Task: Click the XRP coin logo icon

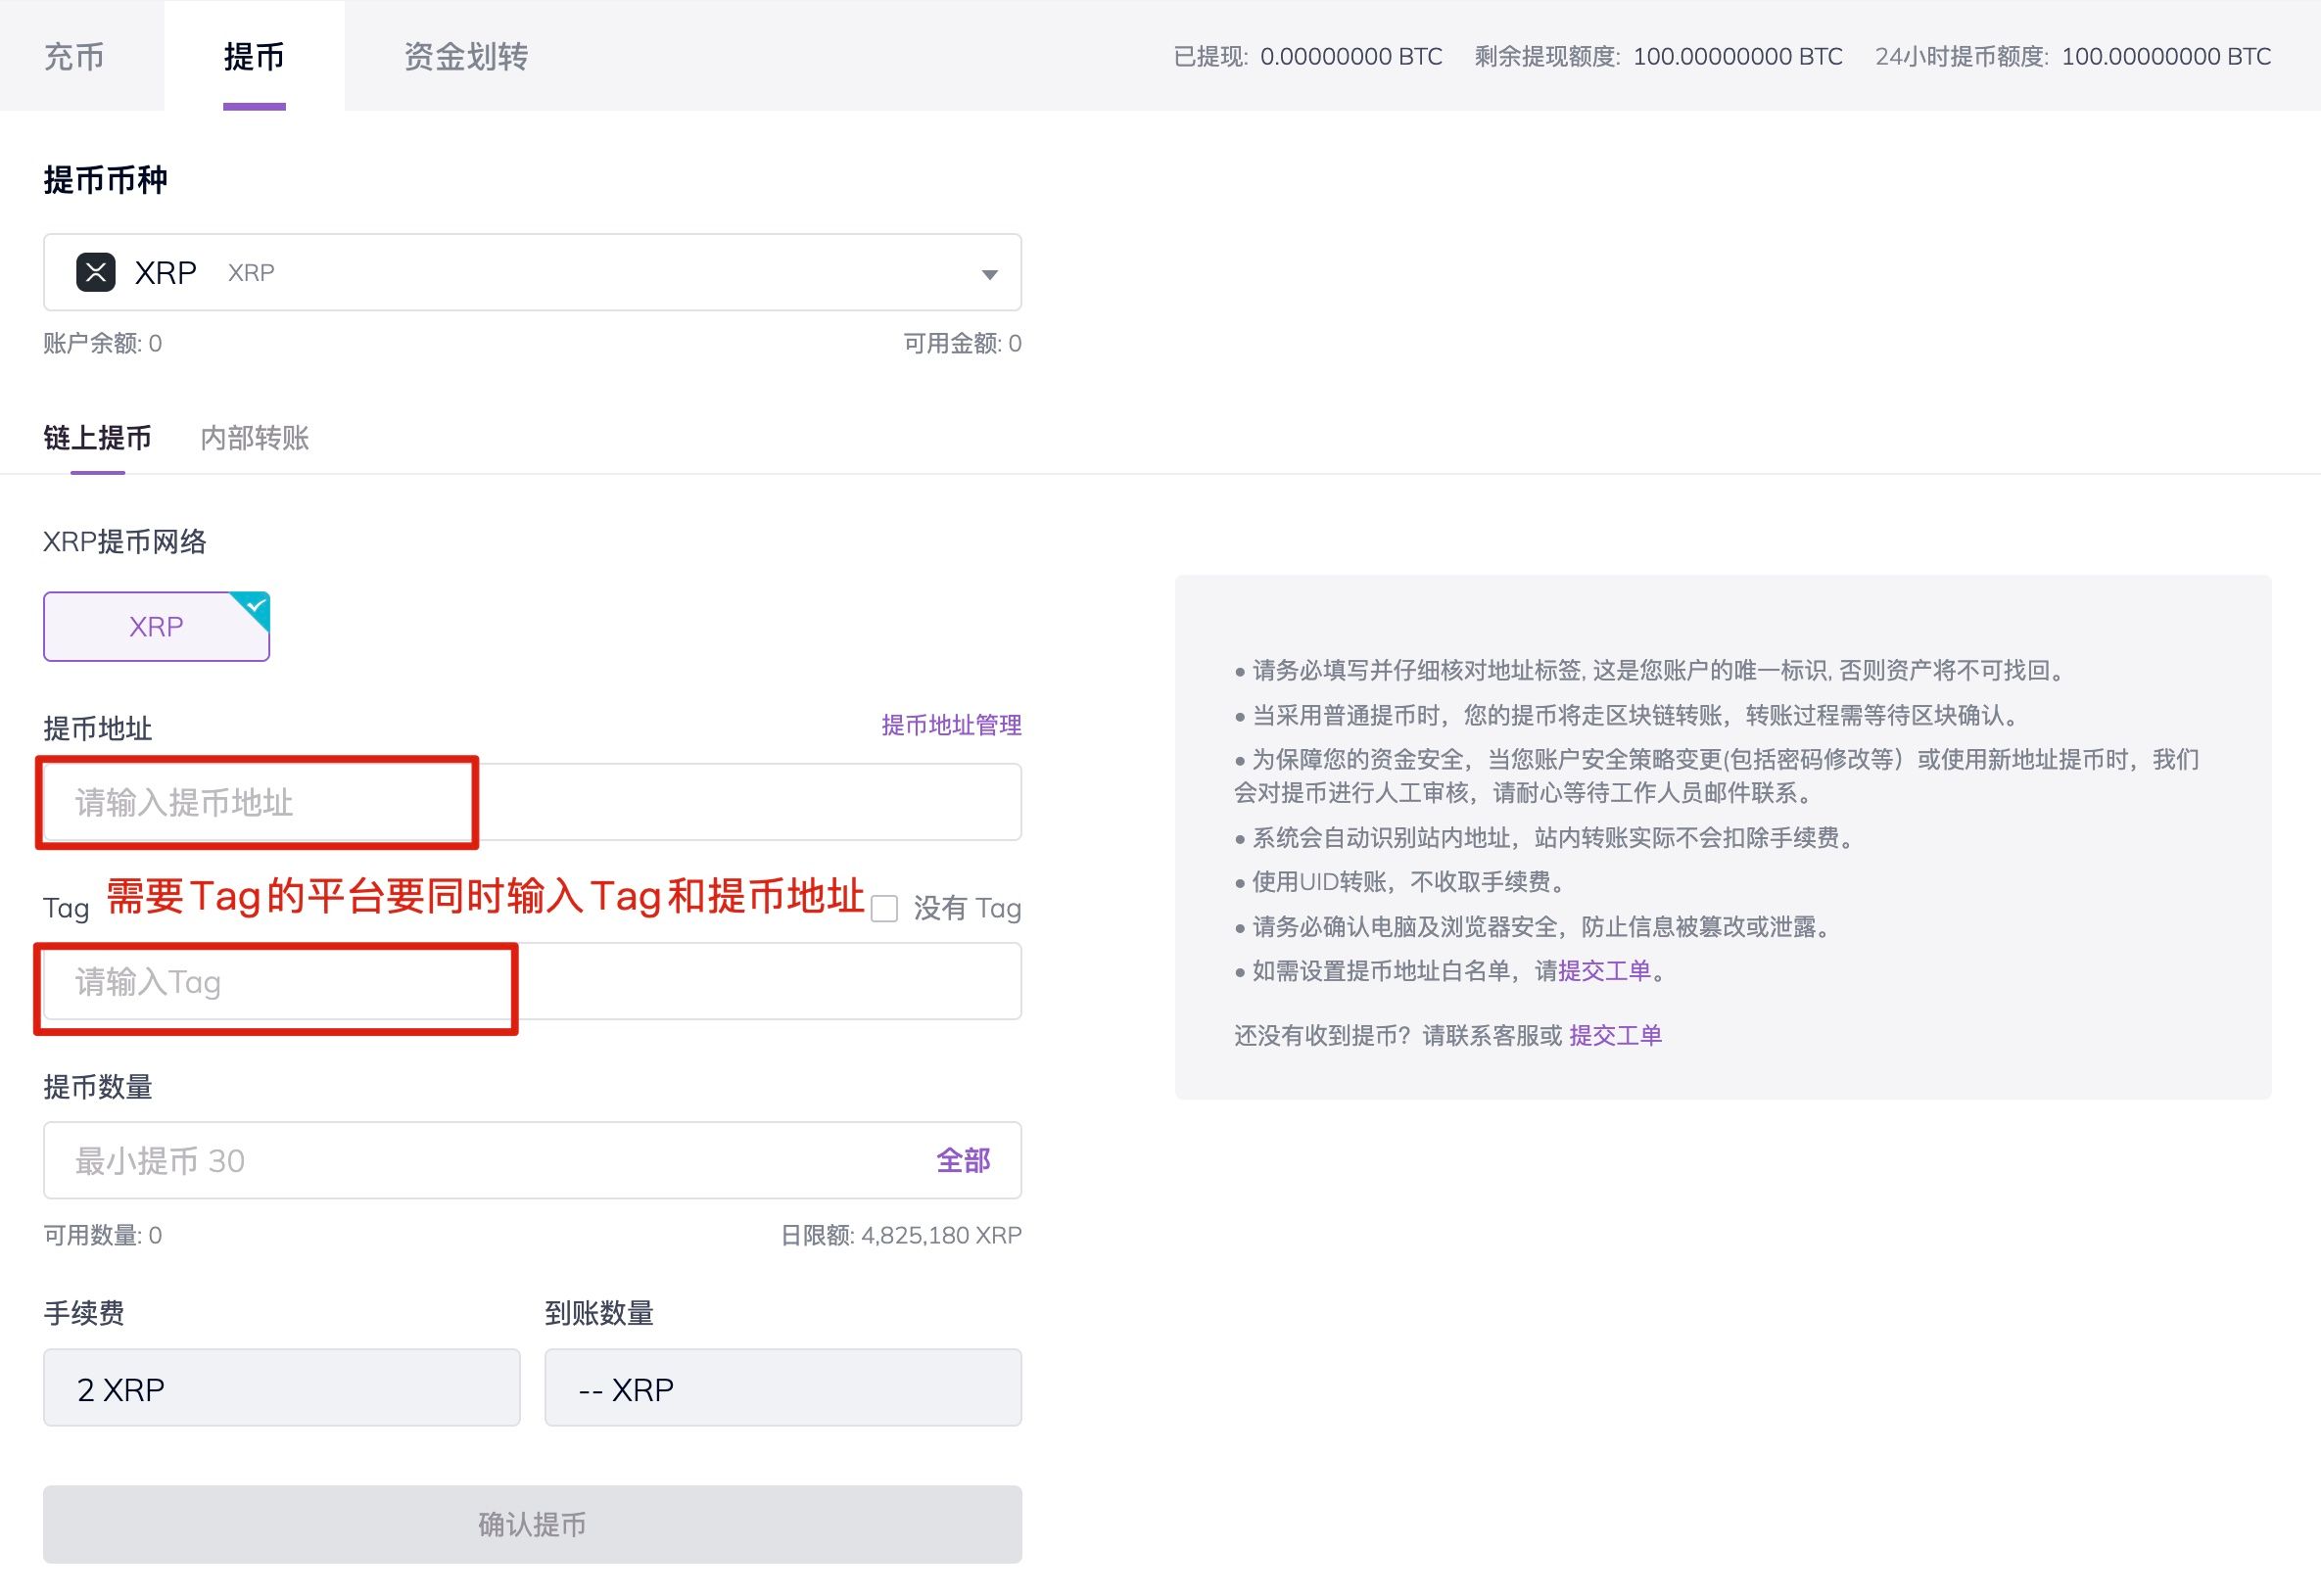Action: [96, 272]
